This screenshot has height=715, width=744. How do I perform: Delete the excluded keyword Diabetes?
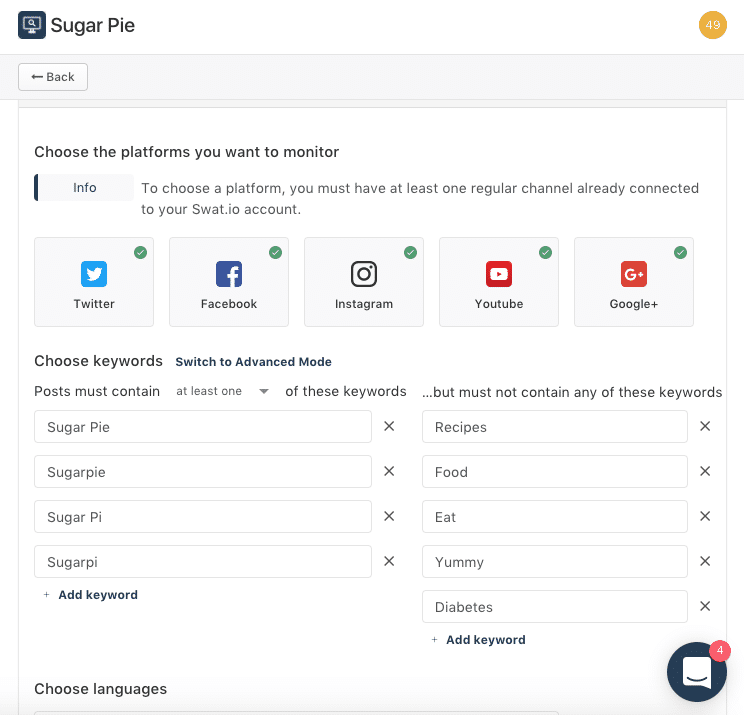[x=705, y=606]
